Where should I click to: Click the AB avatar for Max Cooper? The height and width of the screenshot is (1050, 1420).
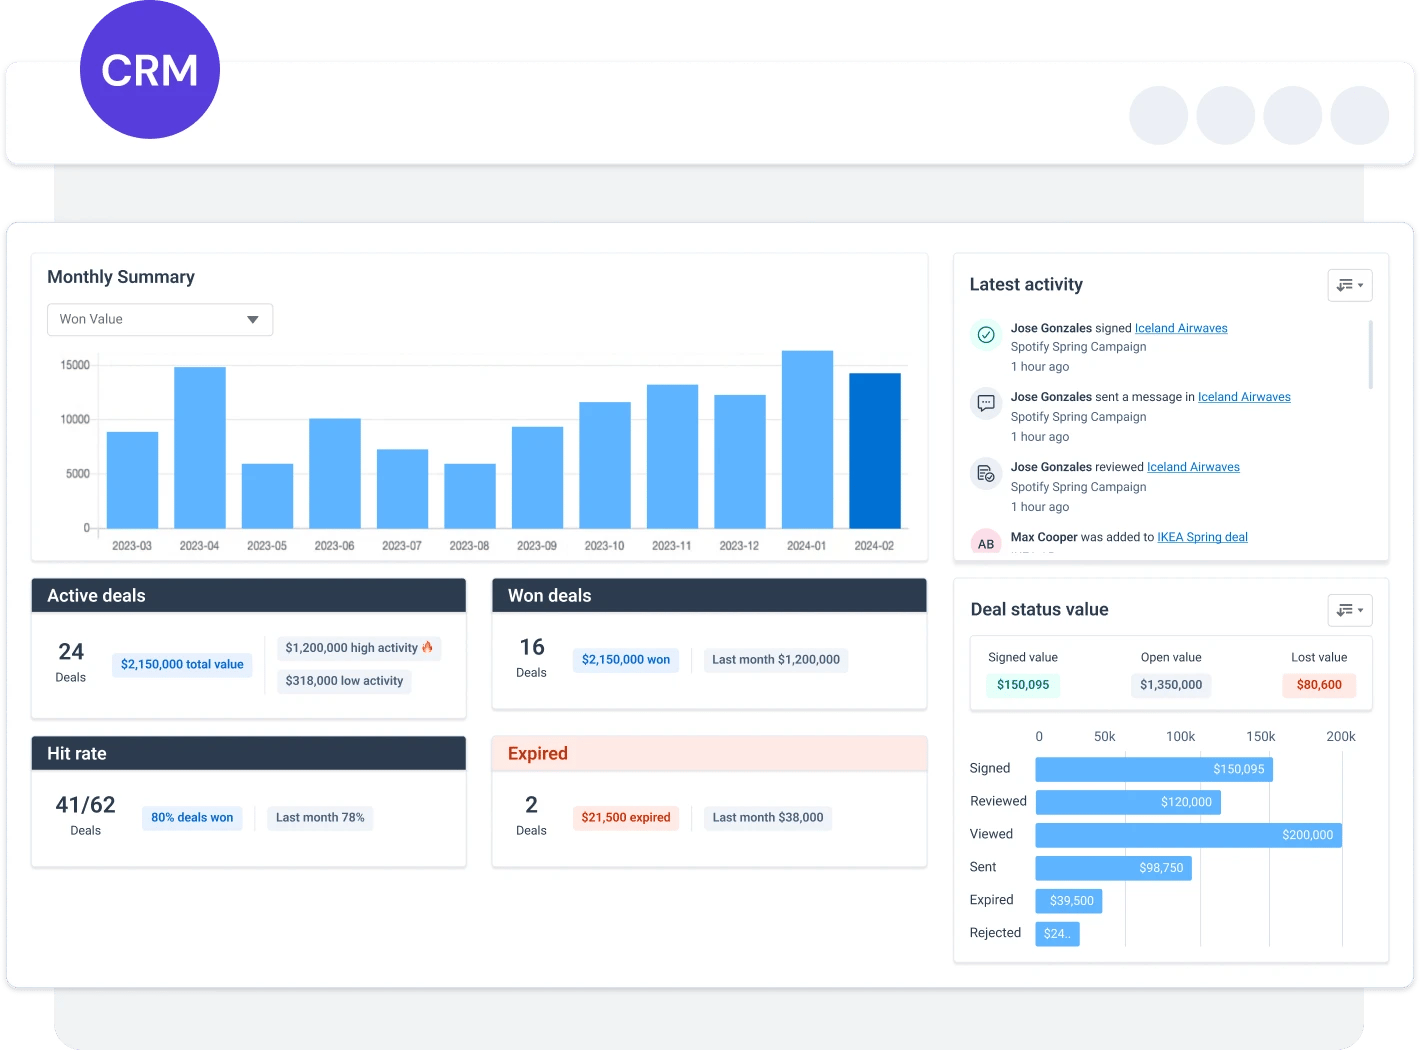click(x=986, y=542)
